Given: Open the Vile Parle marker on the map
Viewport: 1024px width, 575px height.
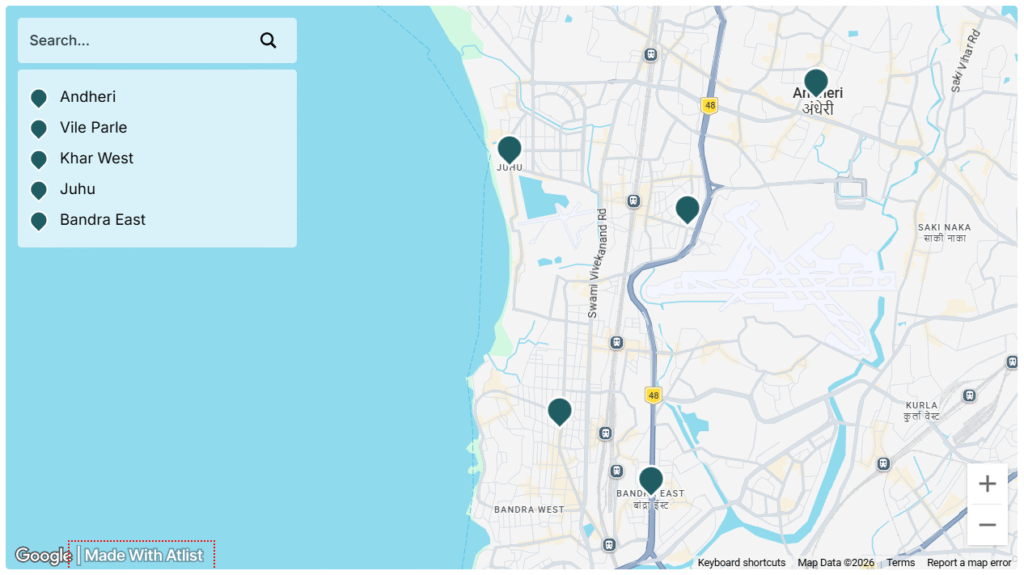Looking at the screenshot, I should pos(687,208).
